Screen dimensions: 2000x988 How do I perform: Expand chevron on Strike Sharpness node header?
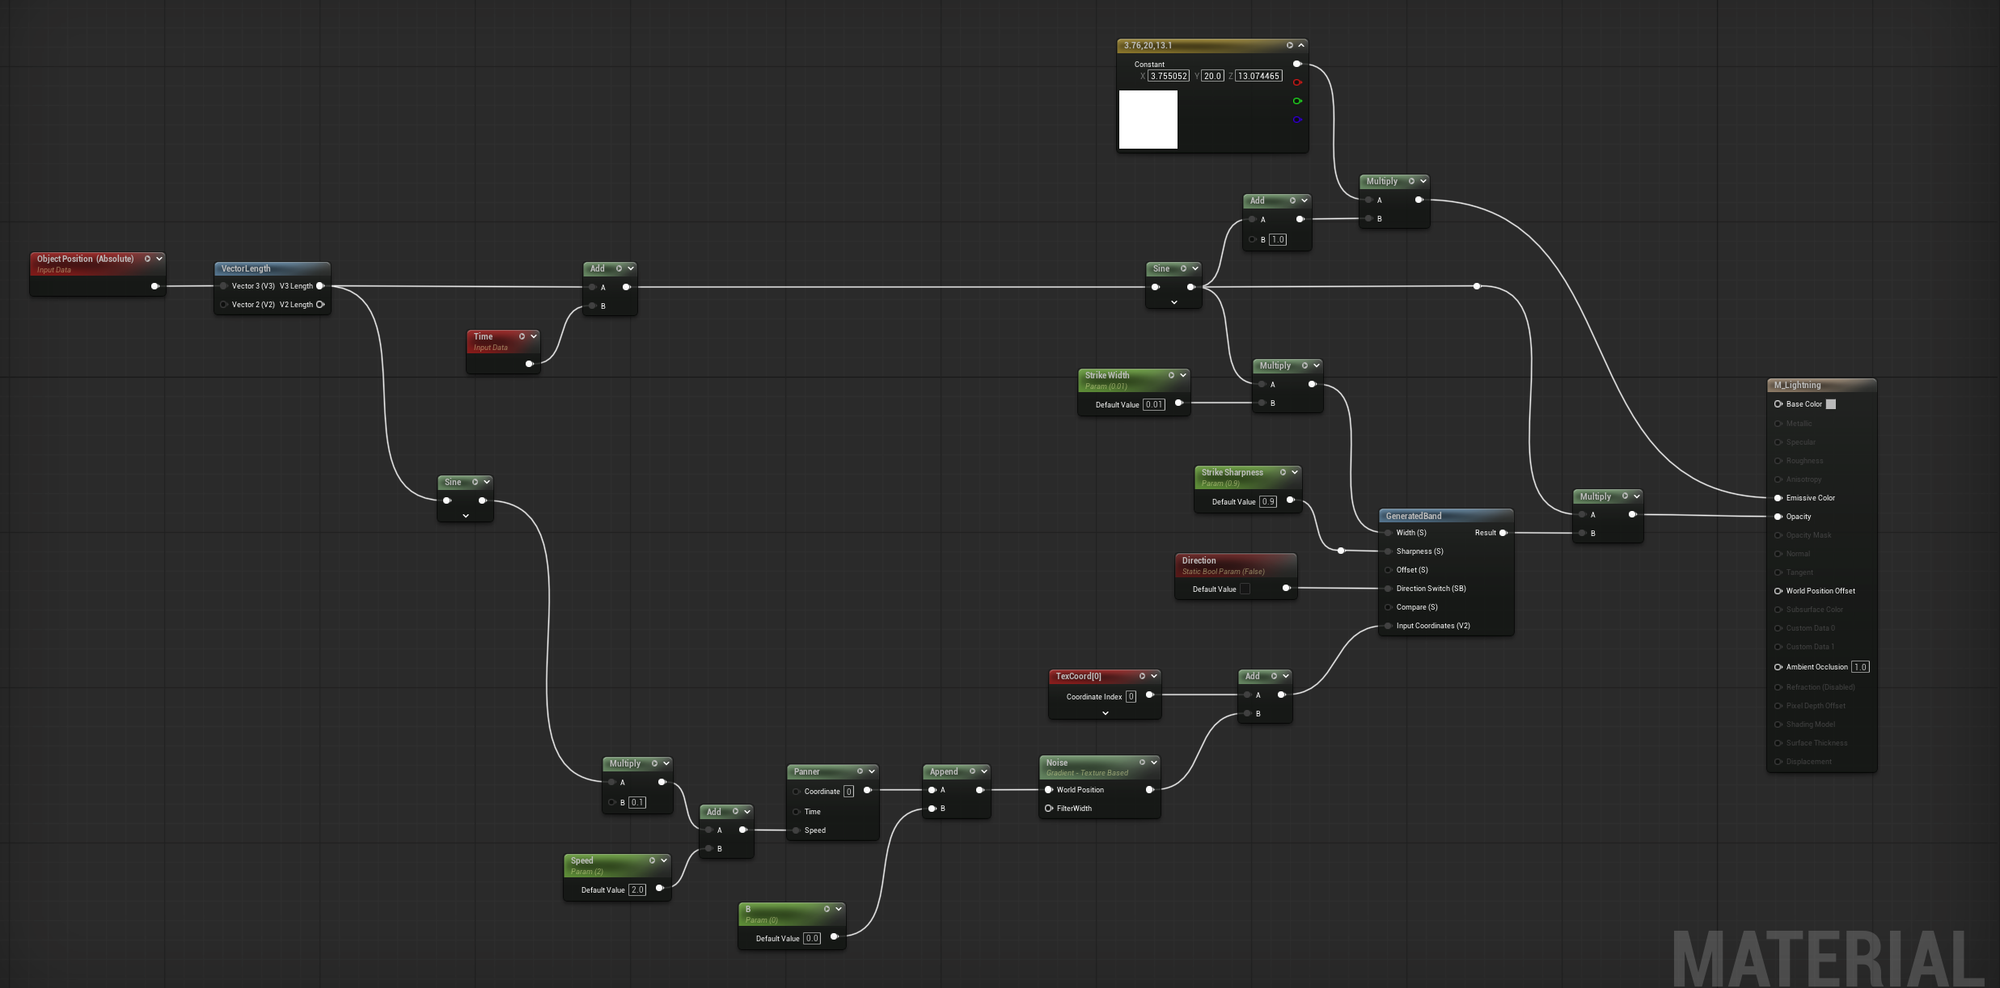[1295, 472]
